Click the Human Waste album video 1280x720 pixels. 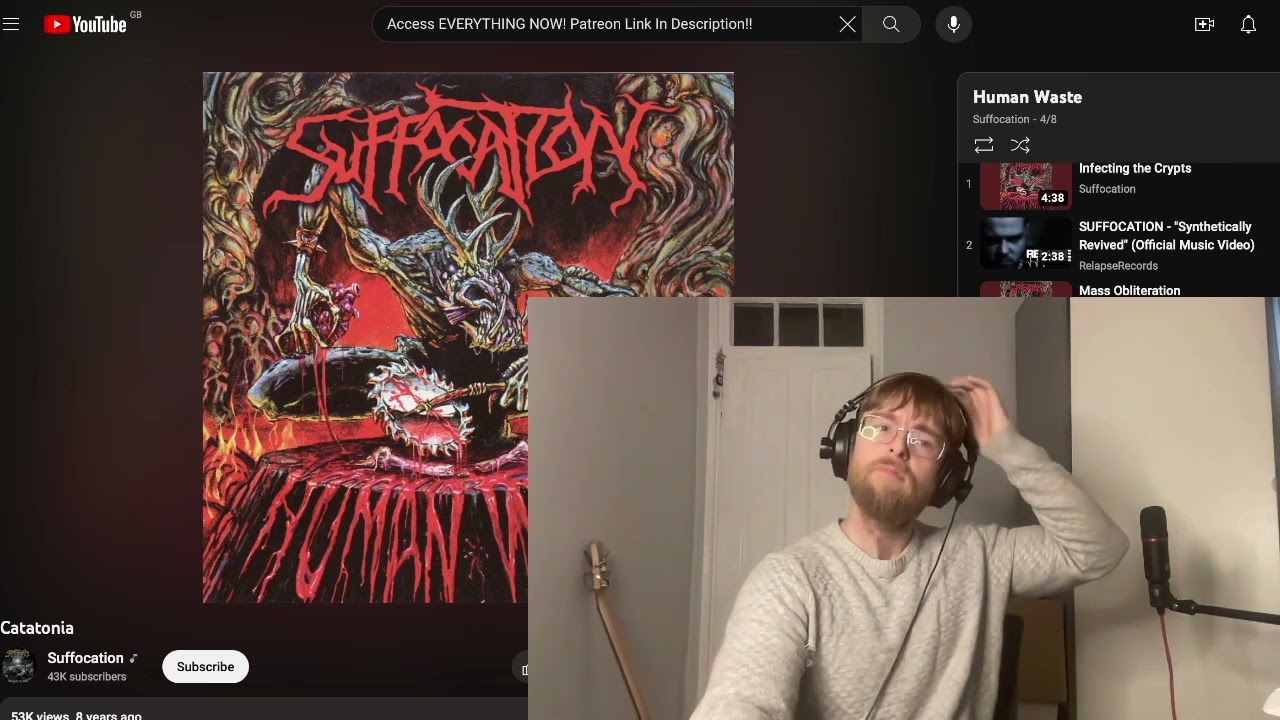click(468, 338)
